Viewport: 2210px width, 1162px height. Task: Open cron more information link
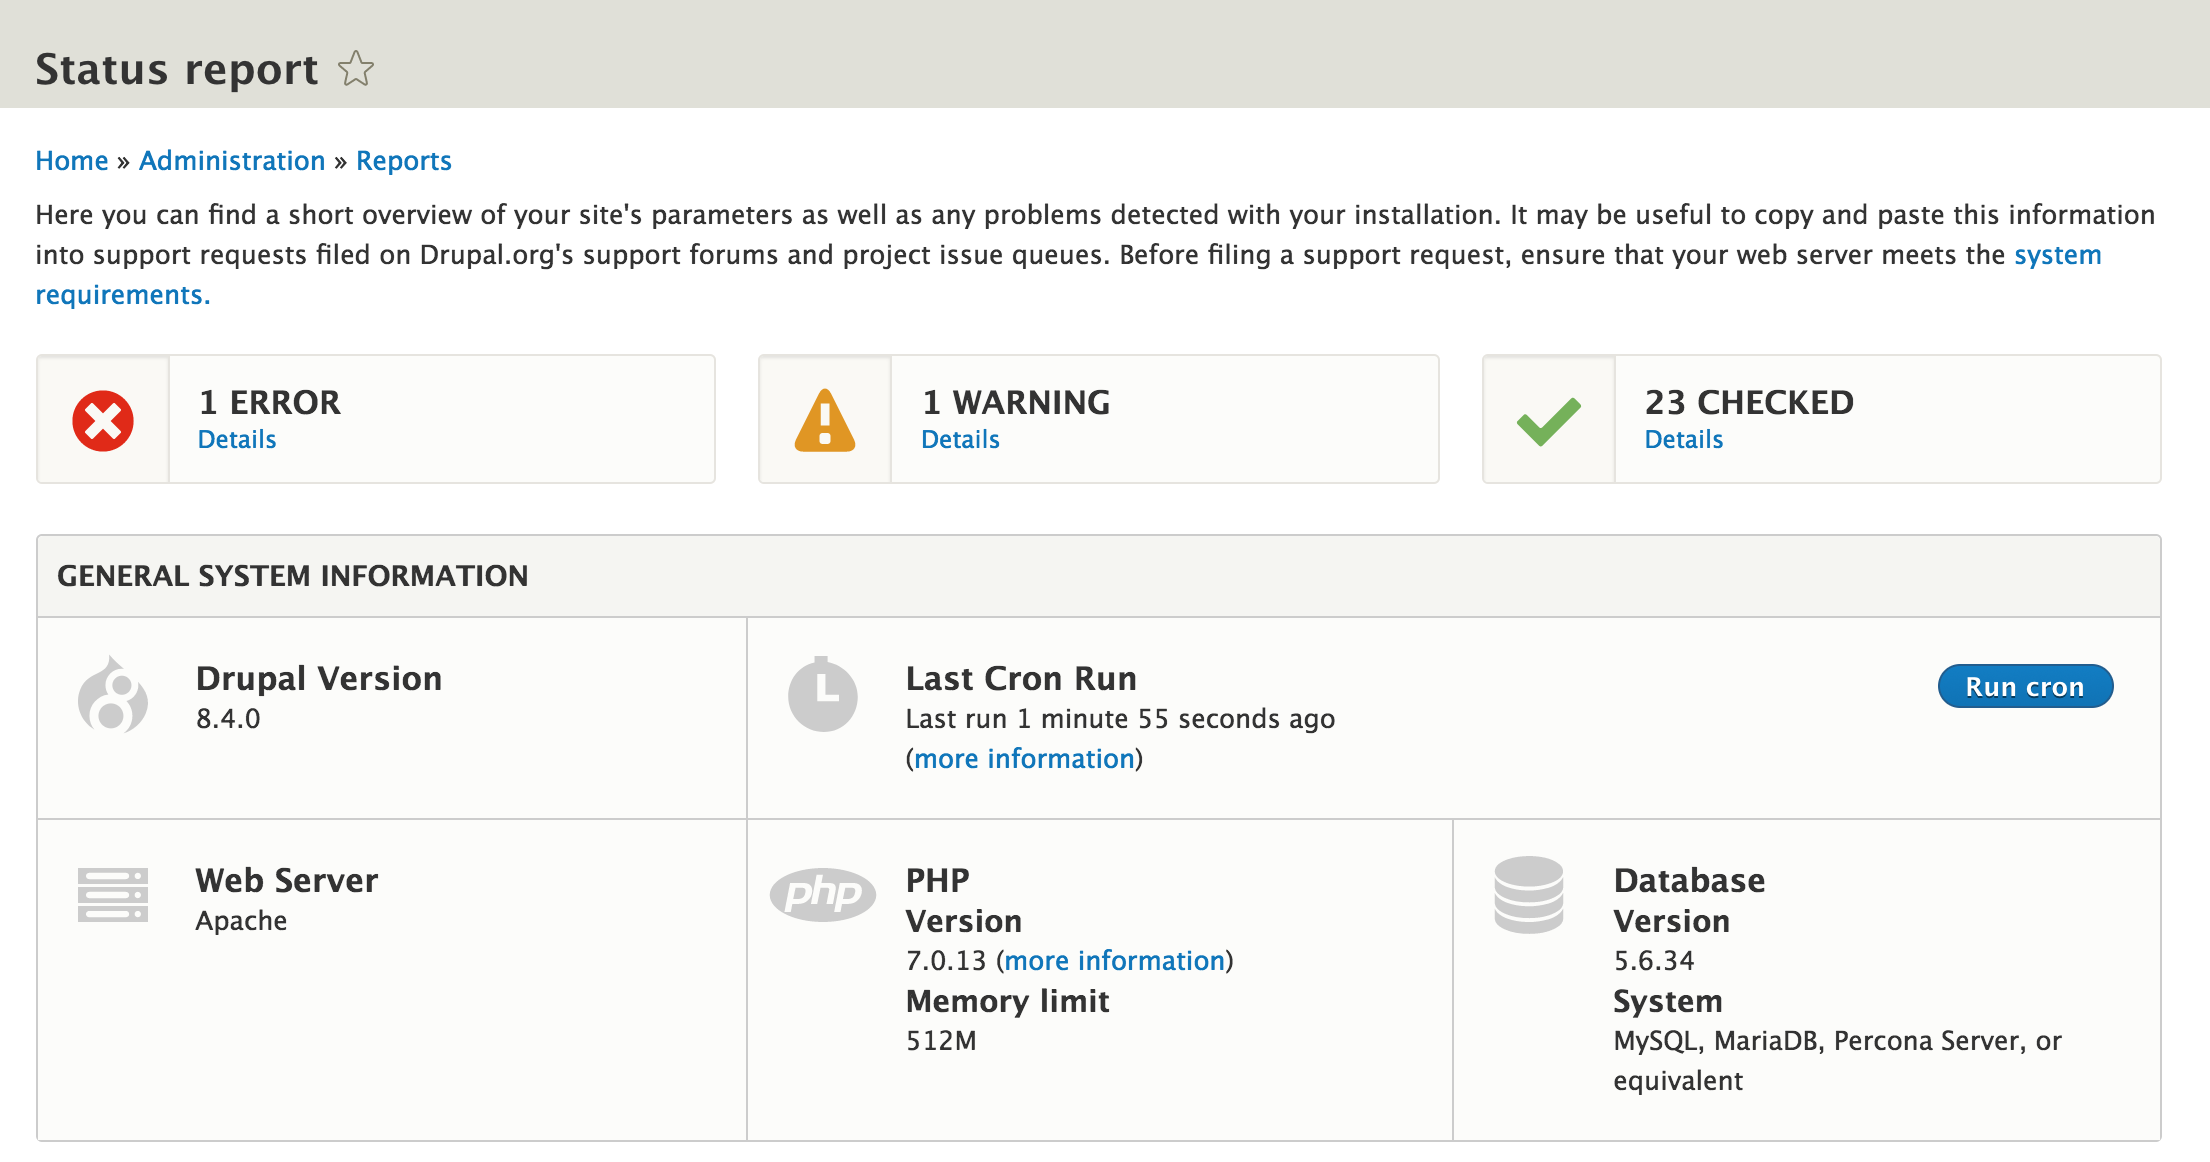[x=1024, y=759]
